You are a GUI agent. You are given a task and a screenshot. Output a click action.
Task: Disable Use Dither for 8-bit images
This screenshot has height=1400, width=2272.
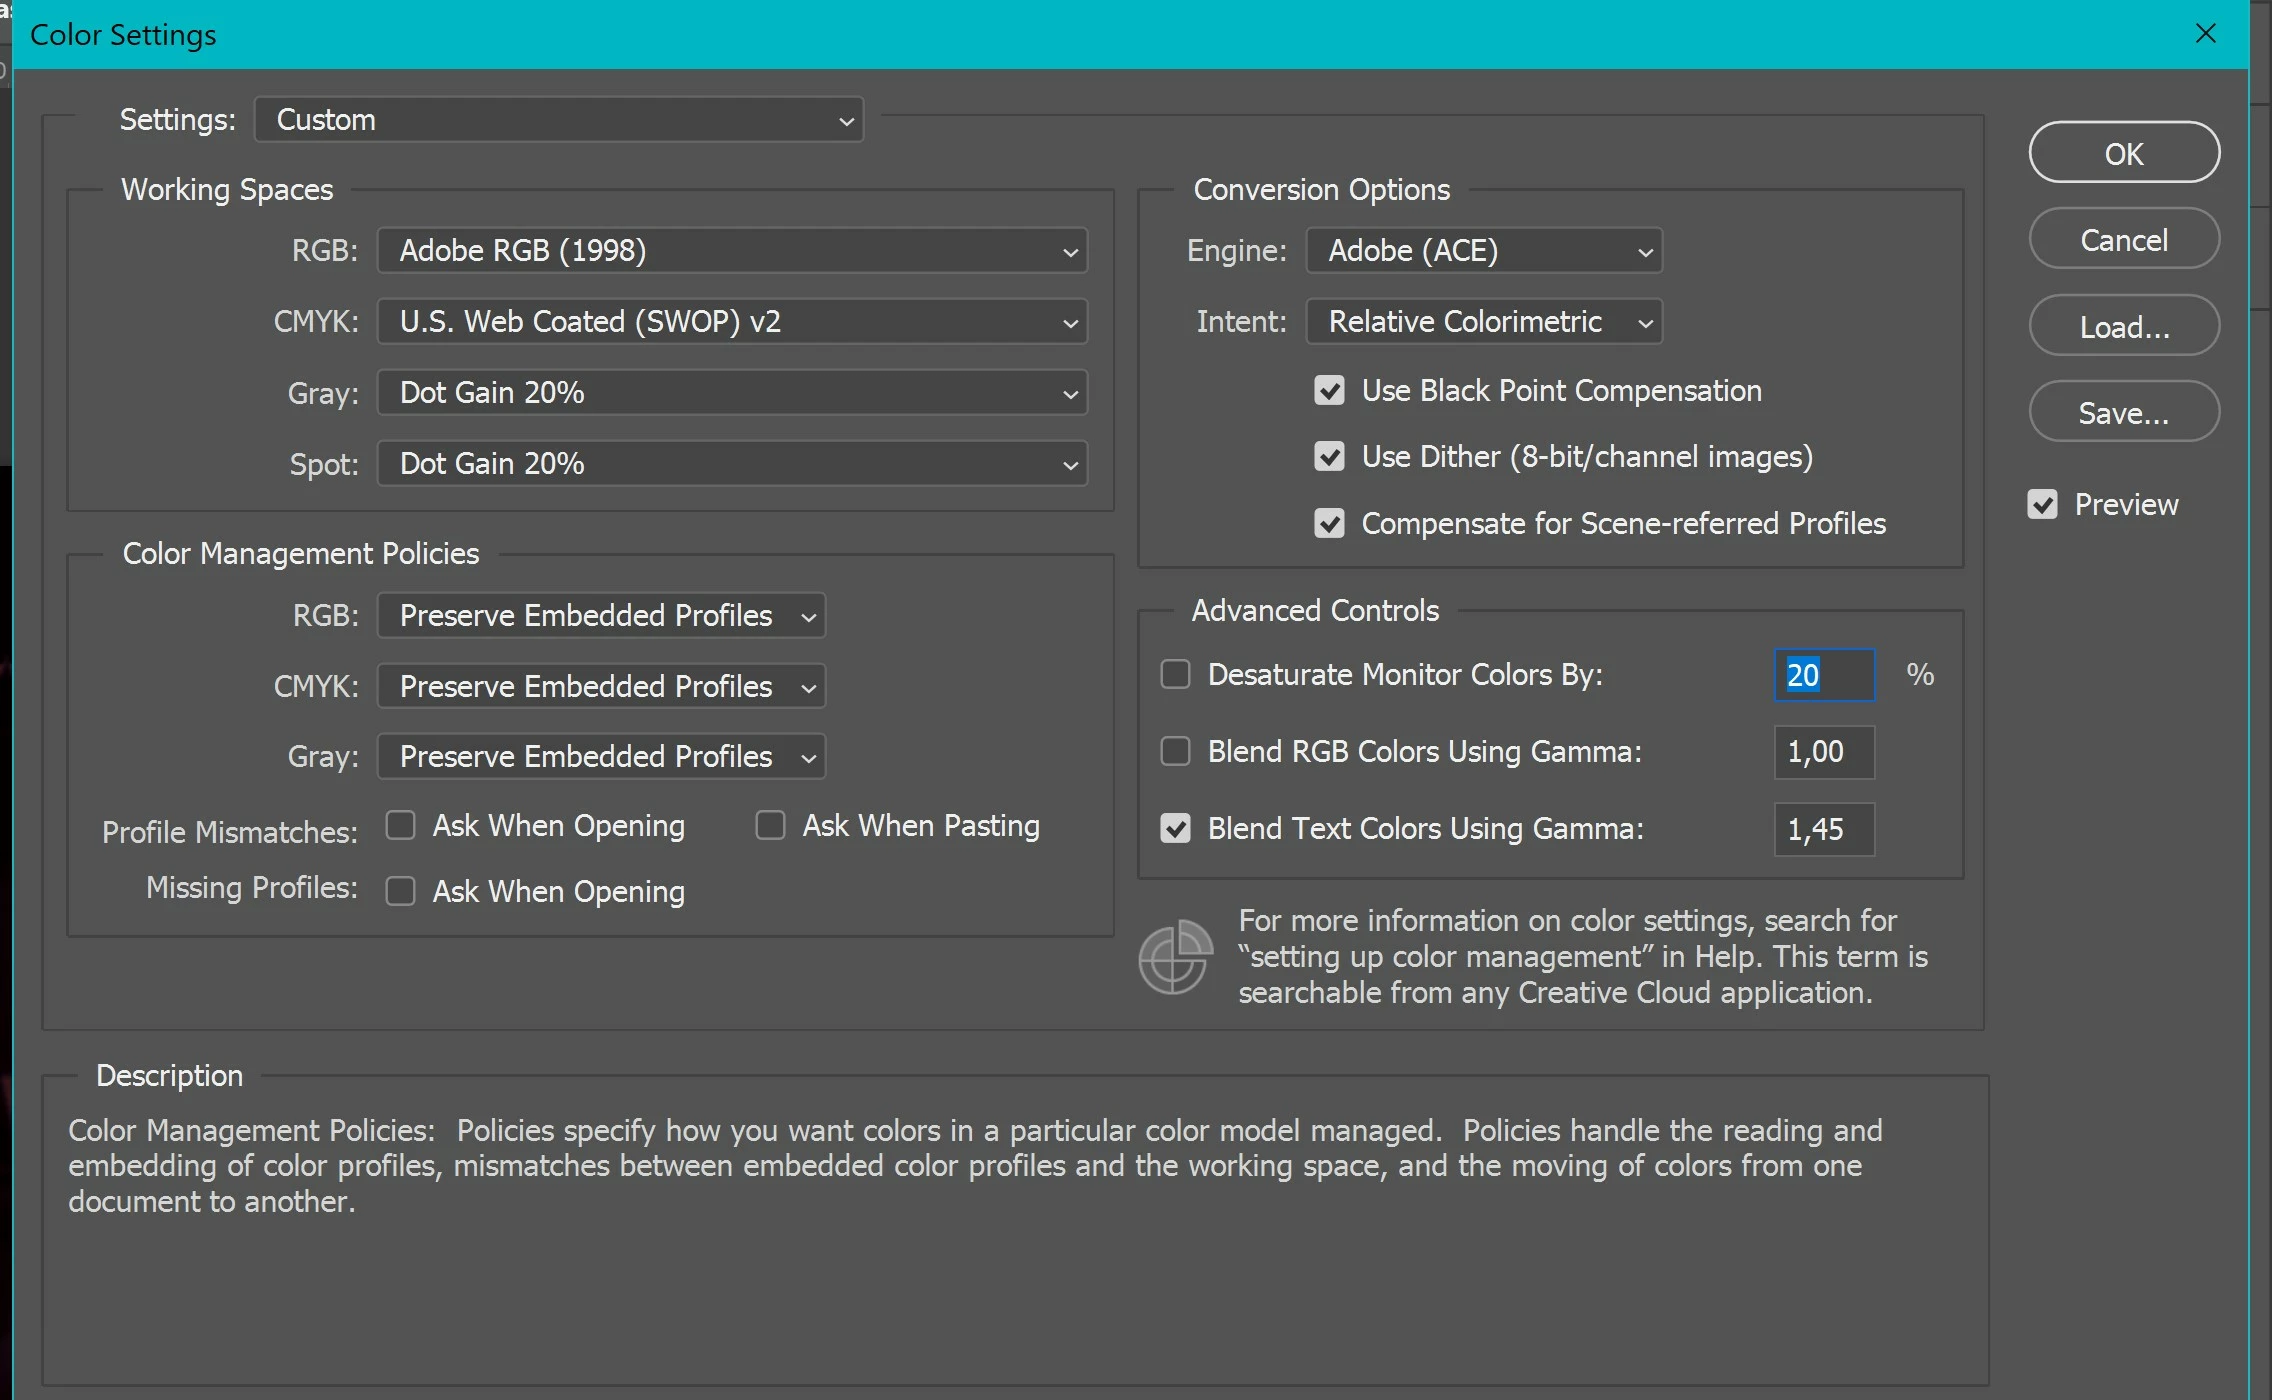point(1329,457)
